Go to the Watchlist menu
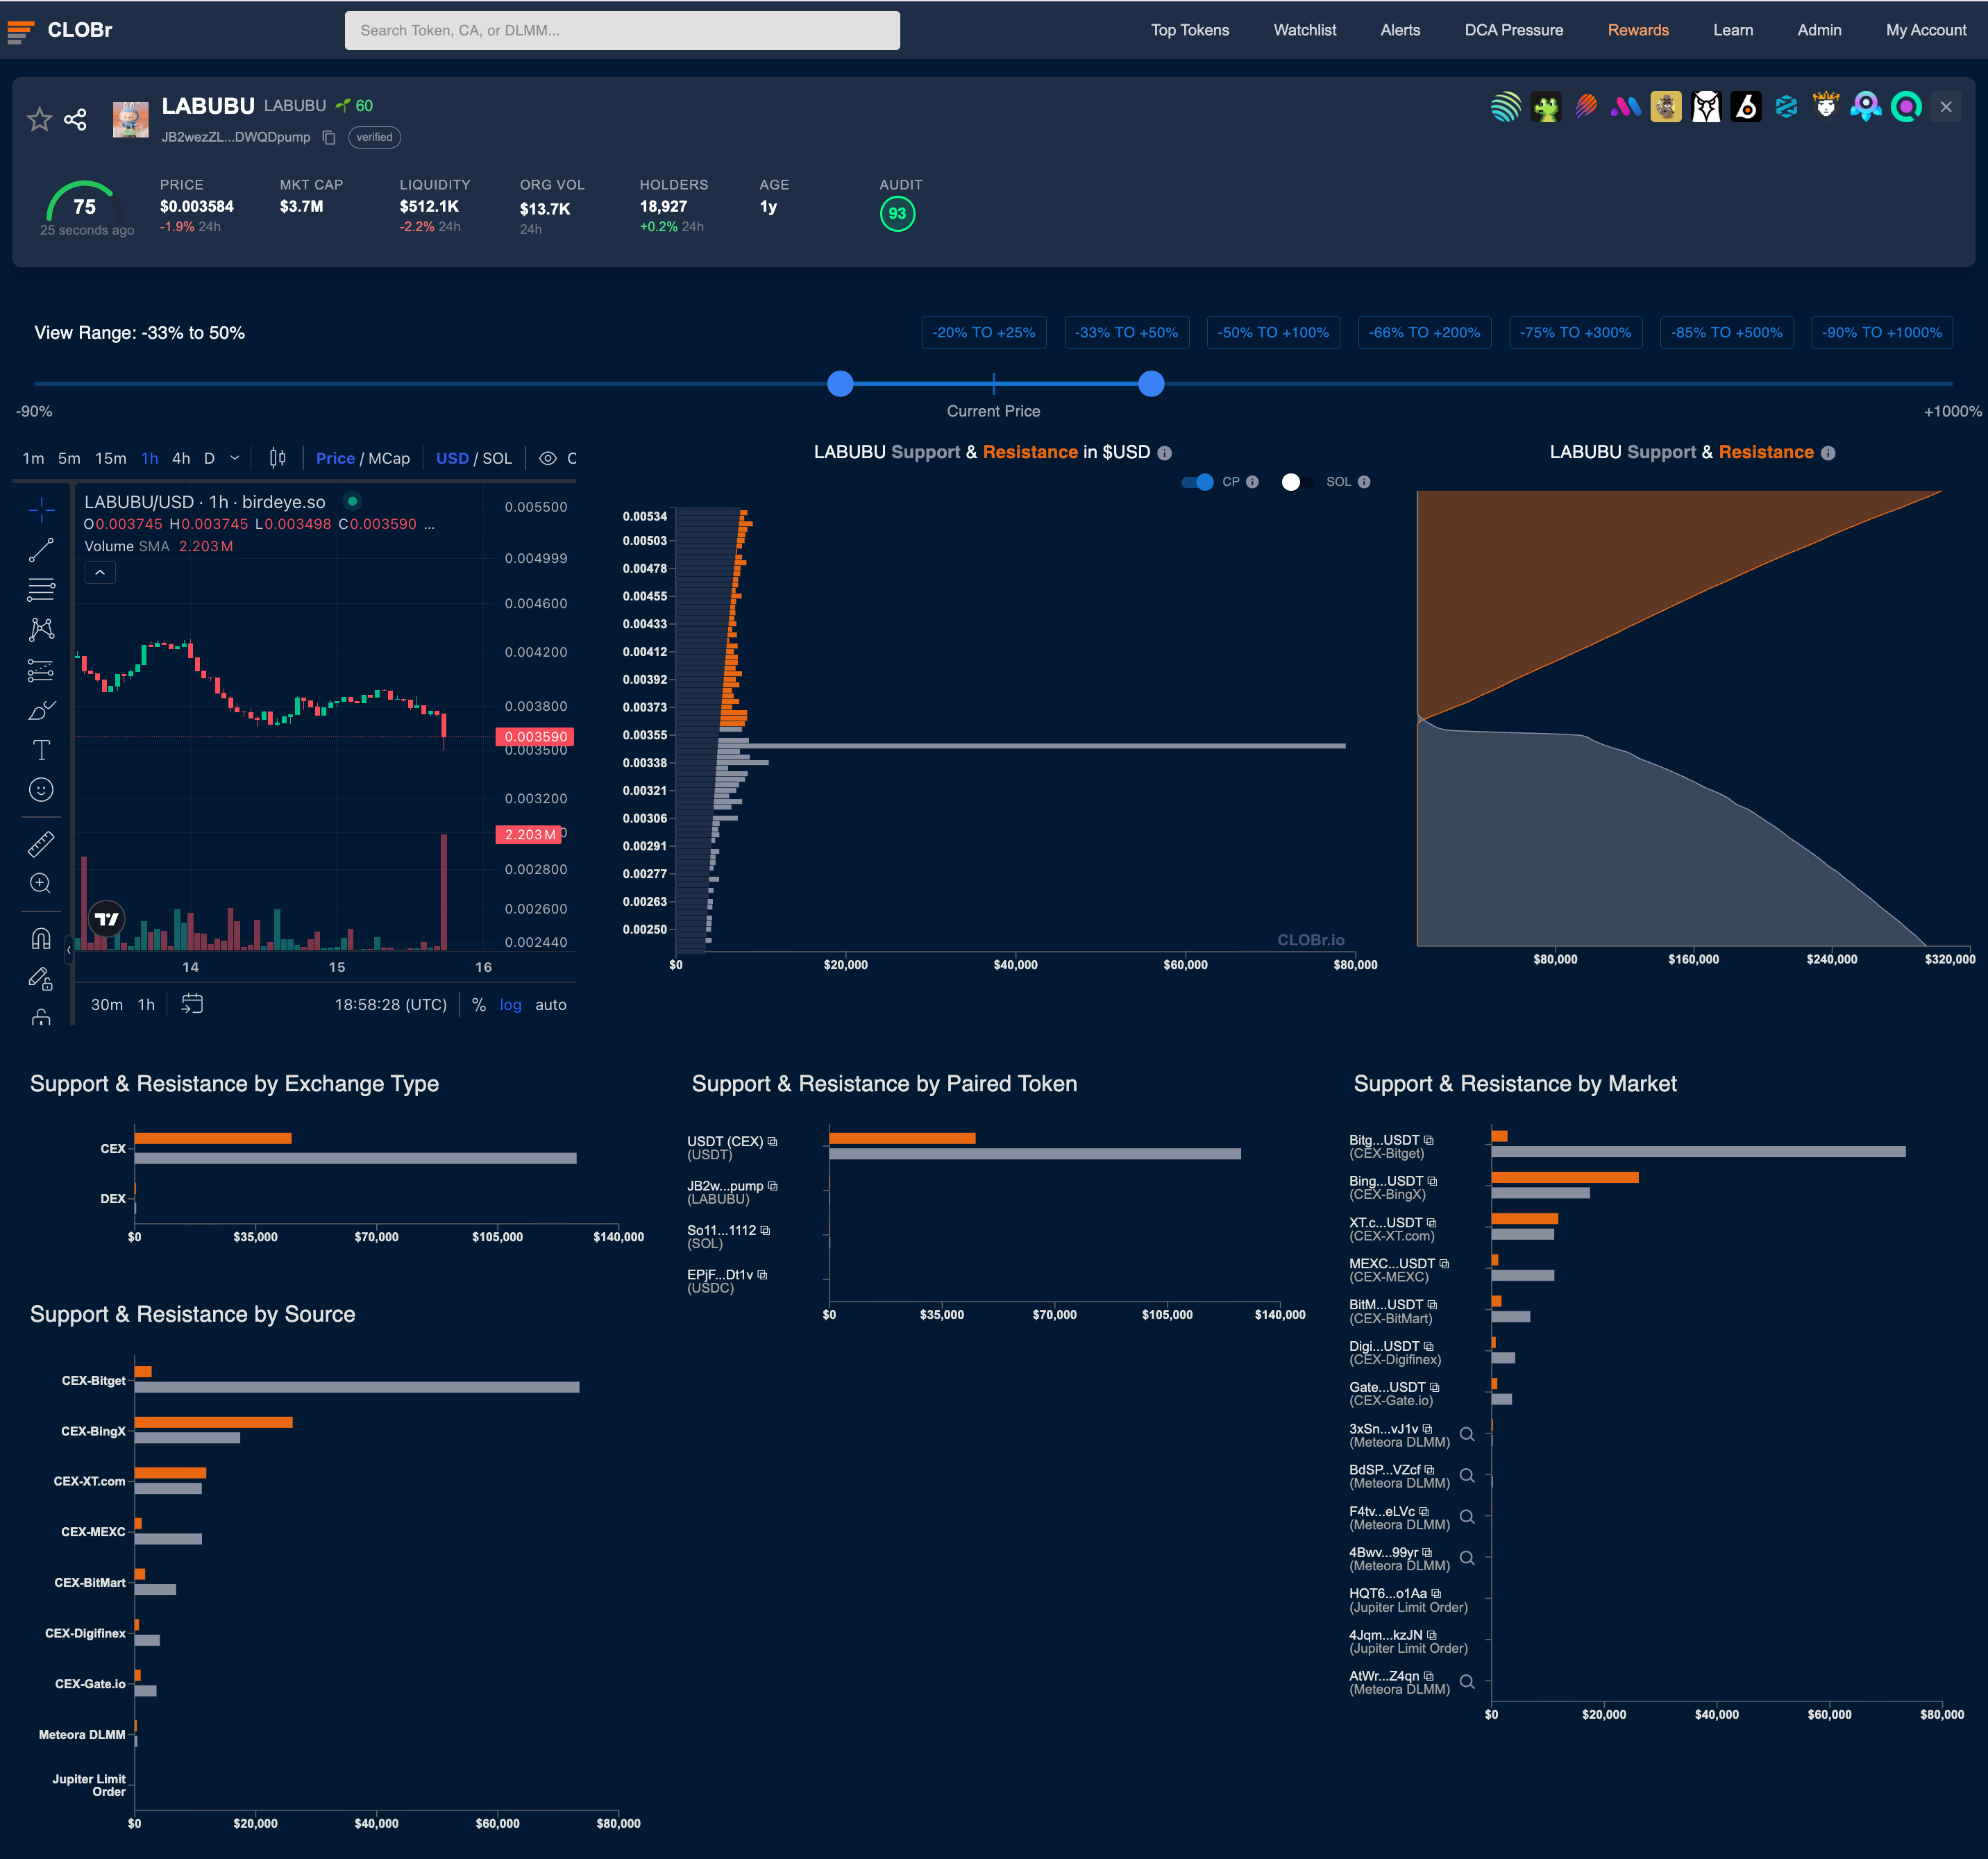 pos(1304,30)
